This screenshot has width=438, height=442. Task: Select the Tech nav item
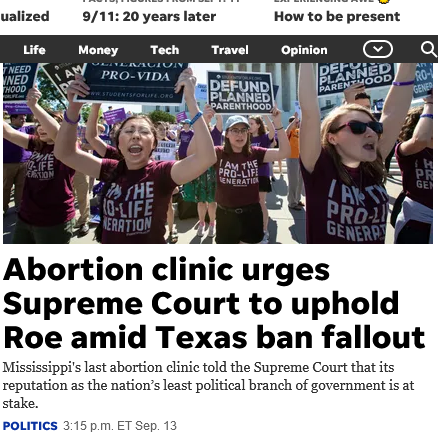(165, 50)
